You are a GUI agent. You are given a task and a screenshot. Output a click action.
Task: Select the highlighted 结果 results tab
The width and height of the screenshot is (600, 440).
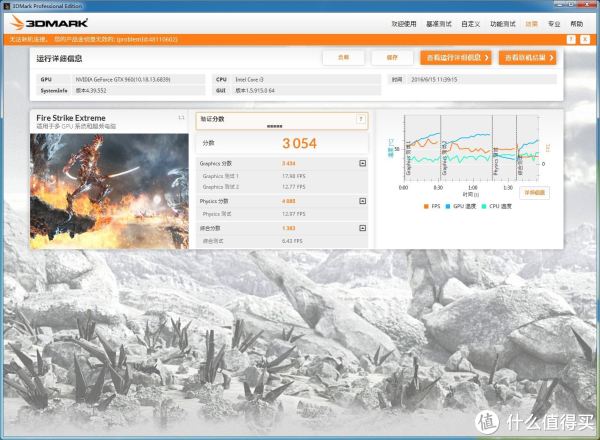click(x=532, y=24)
